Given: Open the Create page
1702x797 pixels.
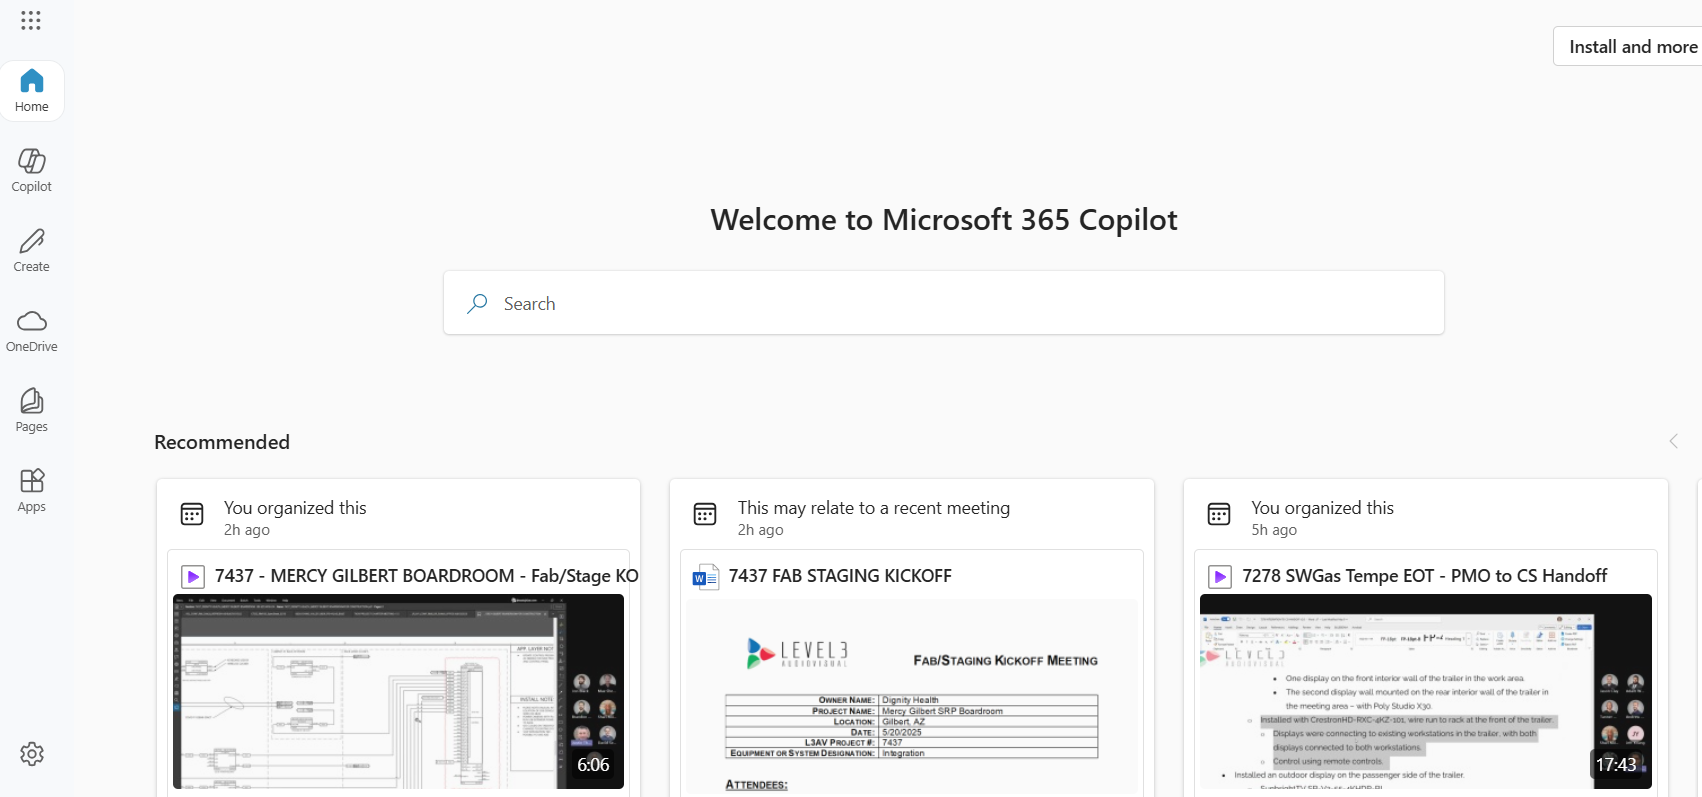Looking at the screenshot, I should click(x=32, y=250).
